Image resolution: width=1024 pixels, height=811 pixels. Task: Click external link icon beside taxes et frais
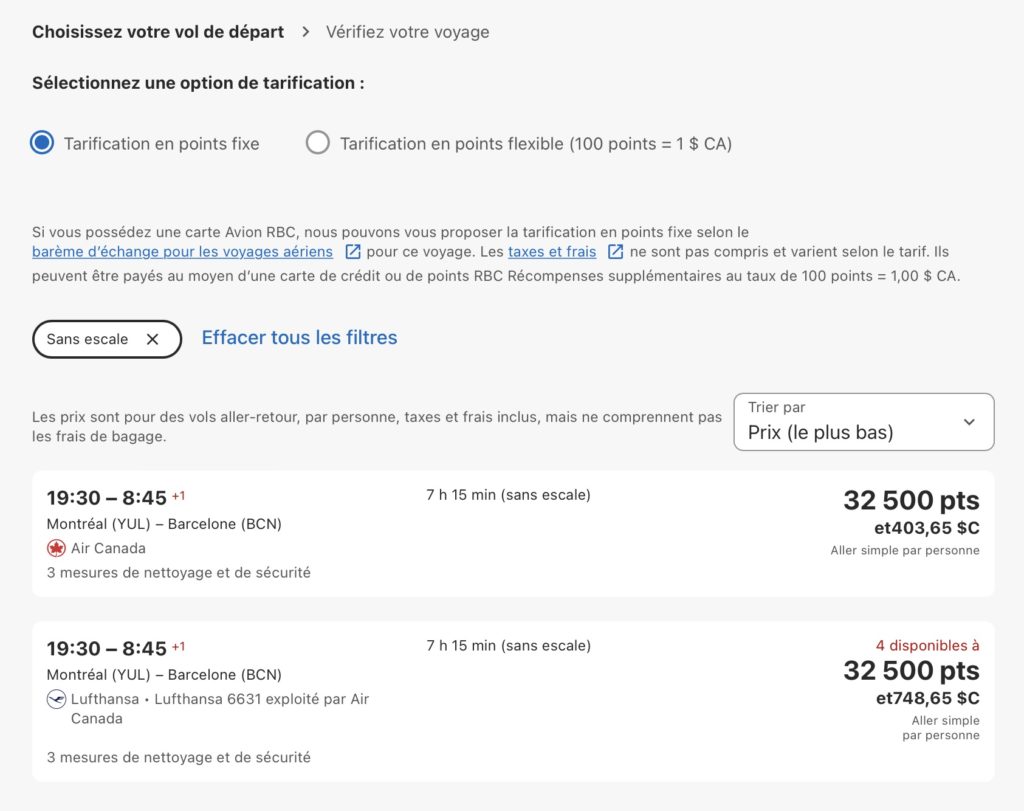tap(616, 252)
